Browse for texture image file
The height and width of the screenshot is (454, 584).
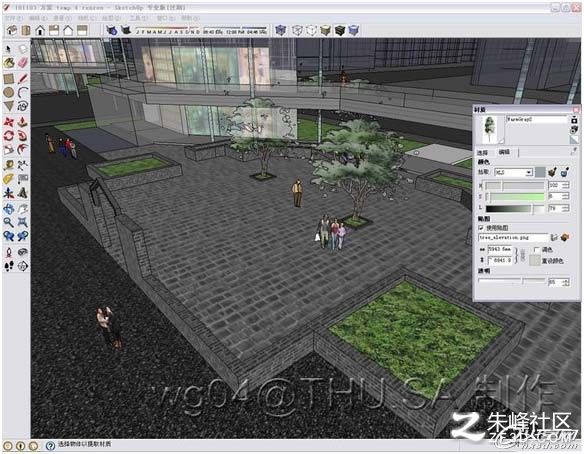[554, 237]
